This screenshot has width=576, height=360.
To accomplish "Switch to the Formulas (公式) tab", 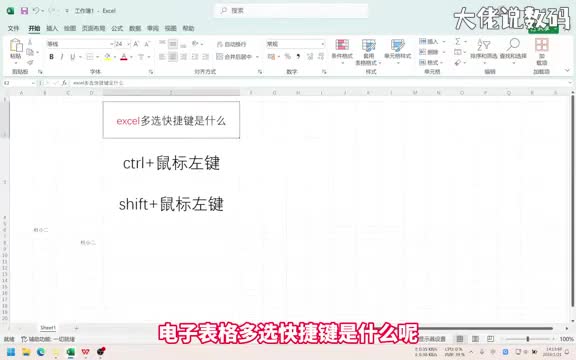I will (x=117, y=28).
